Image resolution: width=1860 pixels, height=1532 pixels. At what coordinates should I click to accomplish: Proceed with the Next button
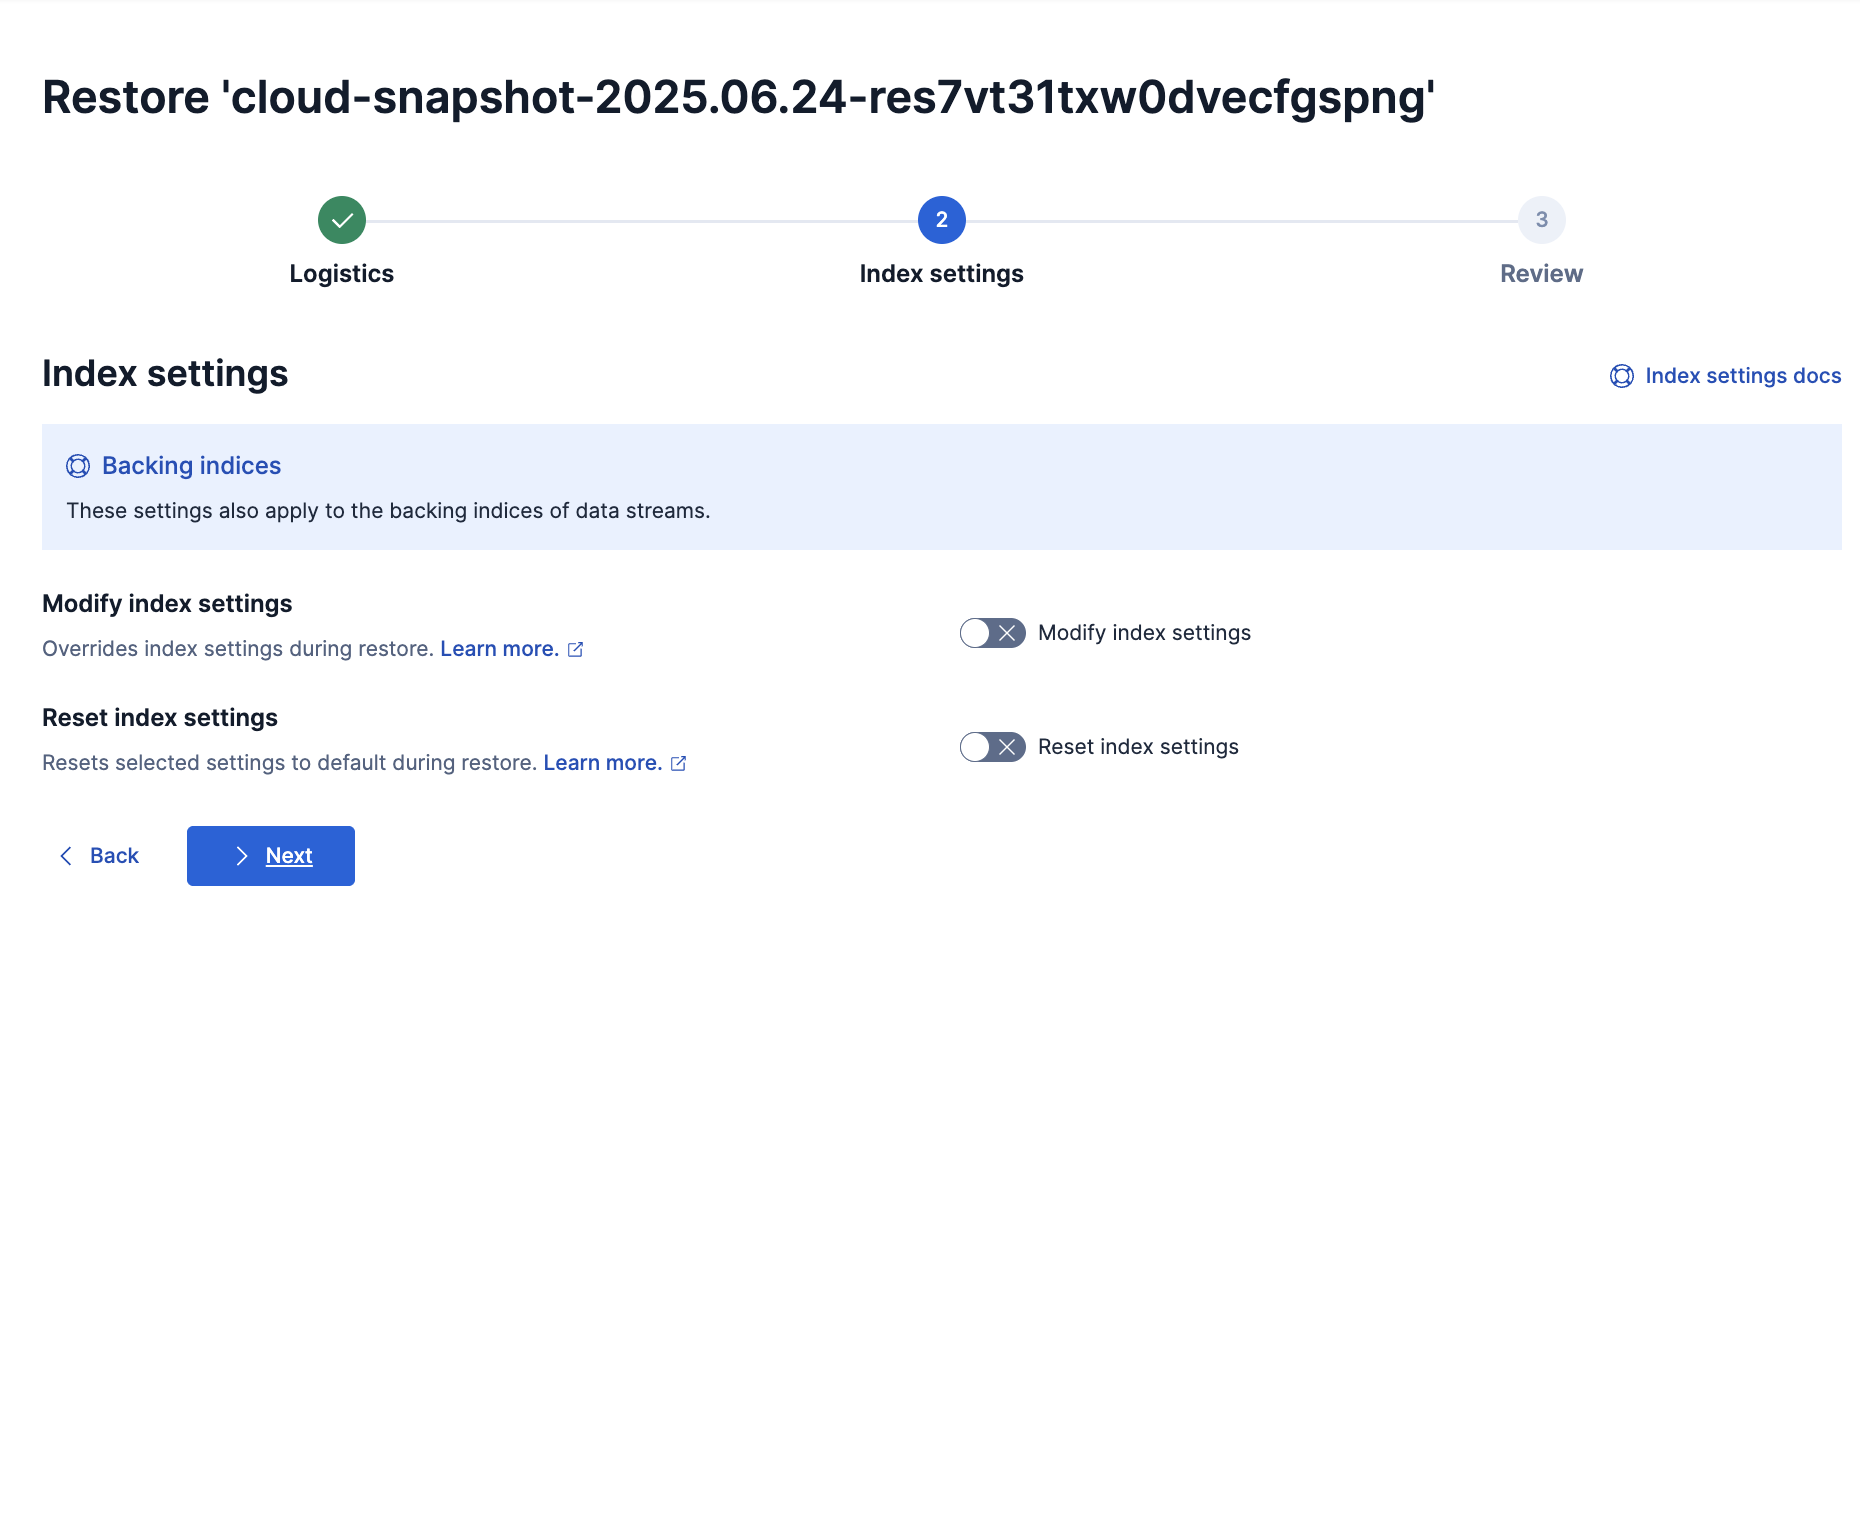click(x=271, y=856)
